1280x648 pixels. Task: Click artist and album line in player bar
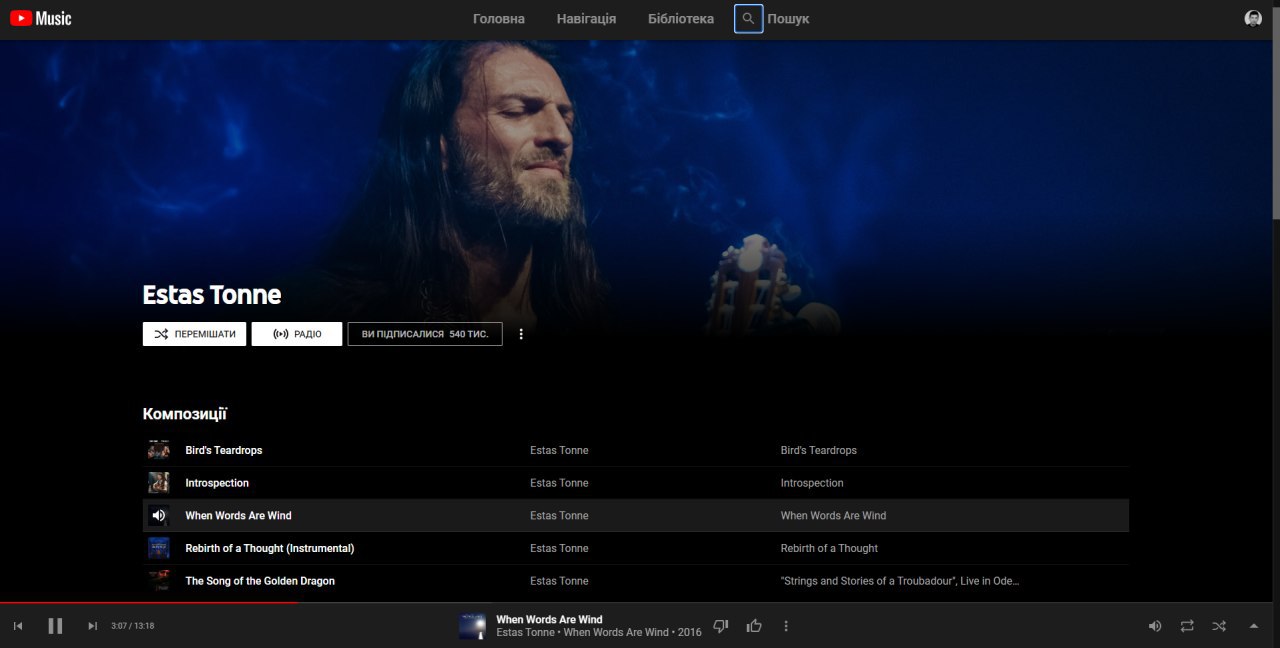[x=599, y=633]
